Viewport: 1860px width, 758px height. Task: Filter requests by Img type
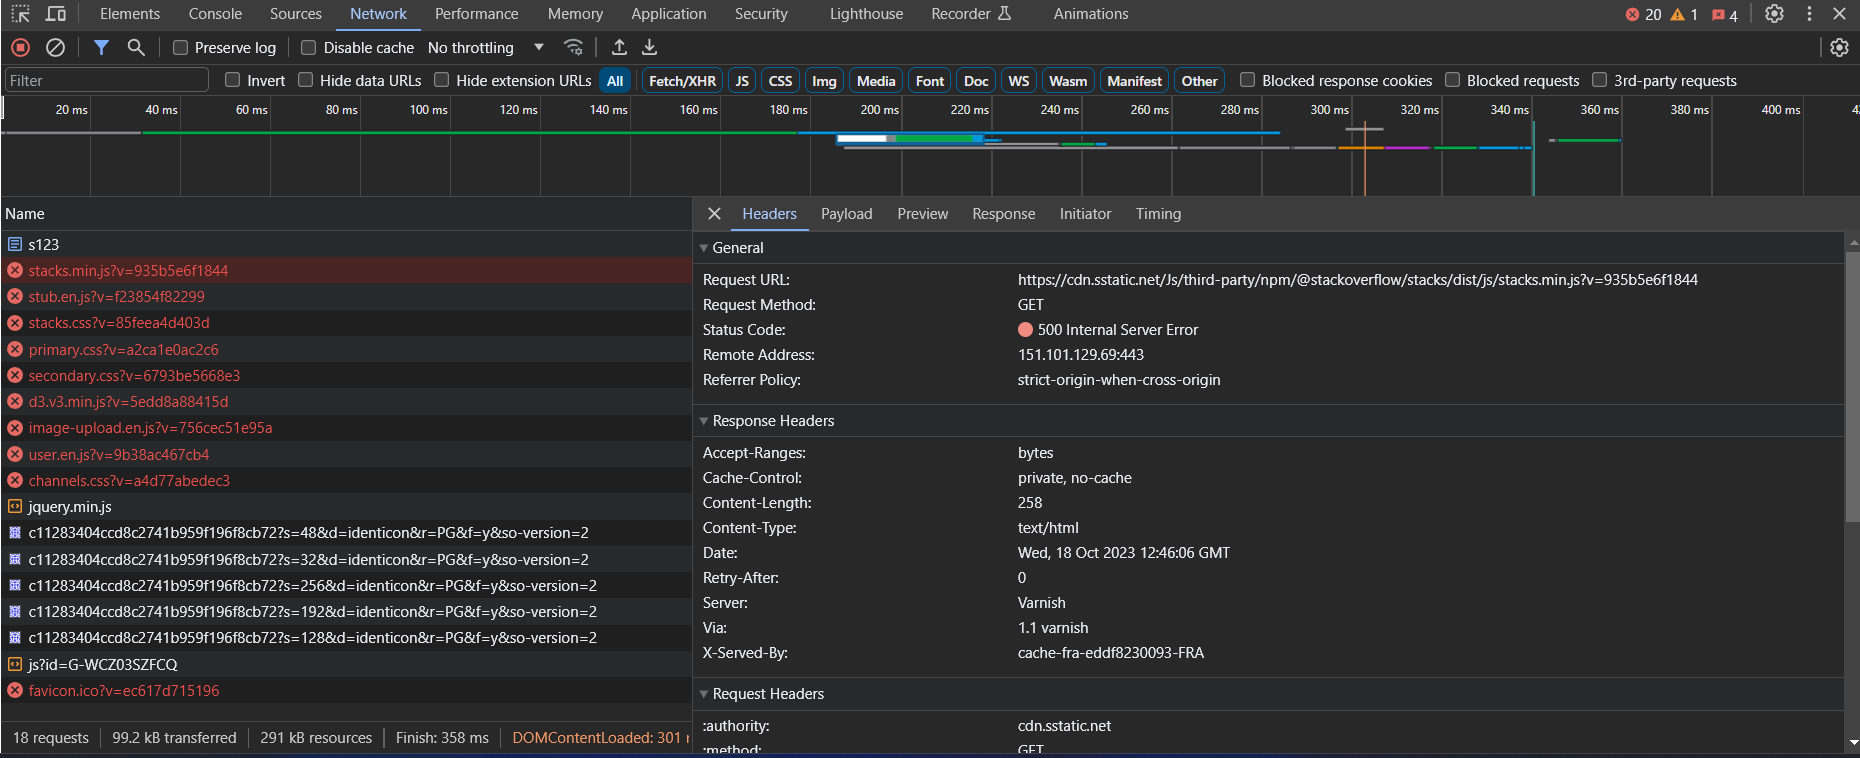tap(824, 81)
